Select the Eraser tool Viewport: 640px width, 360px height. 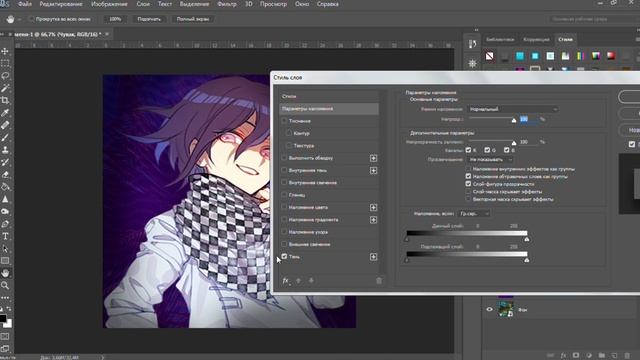(x=5, y=175)
